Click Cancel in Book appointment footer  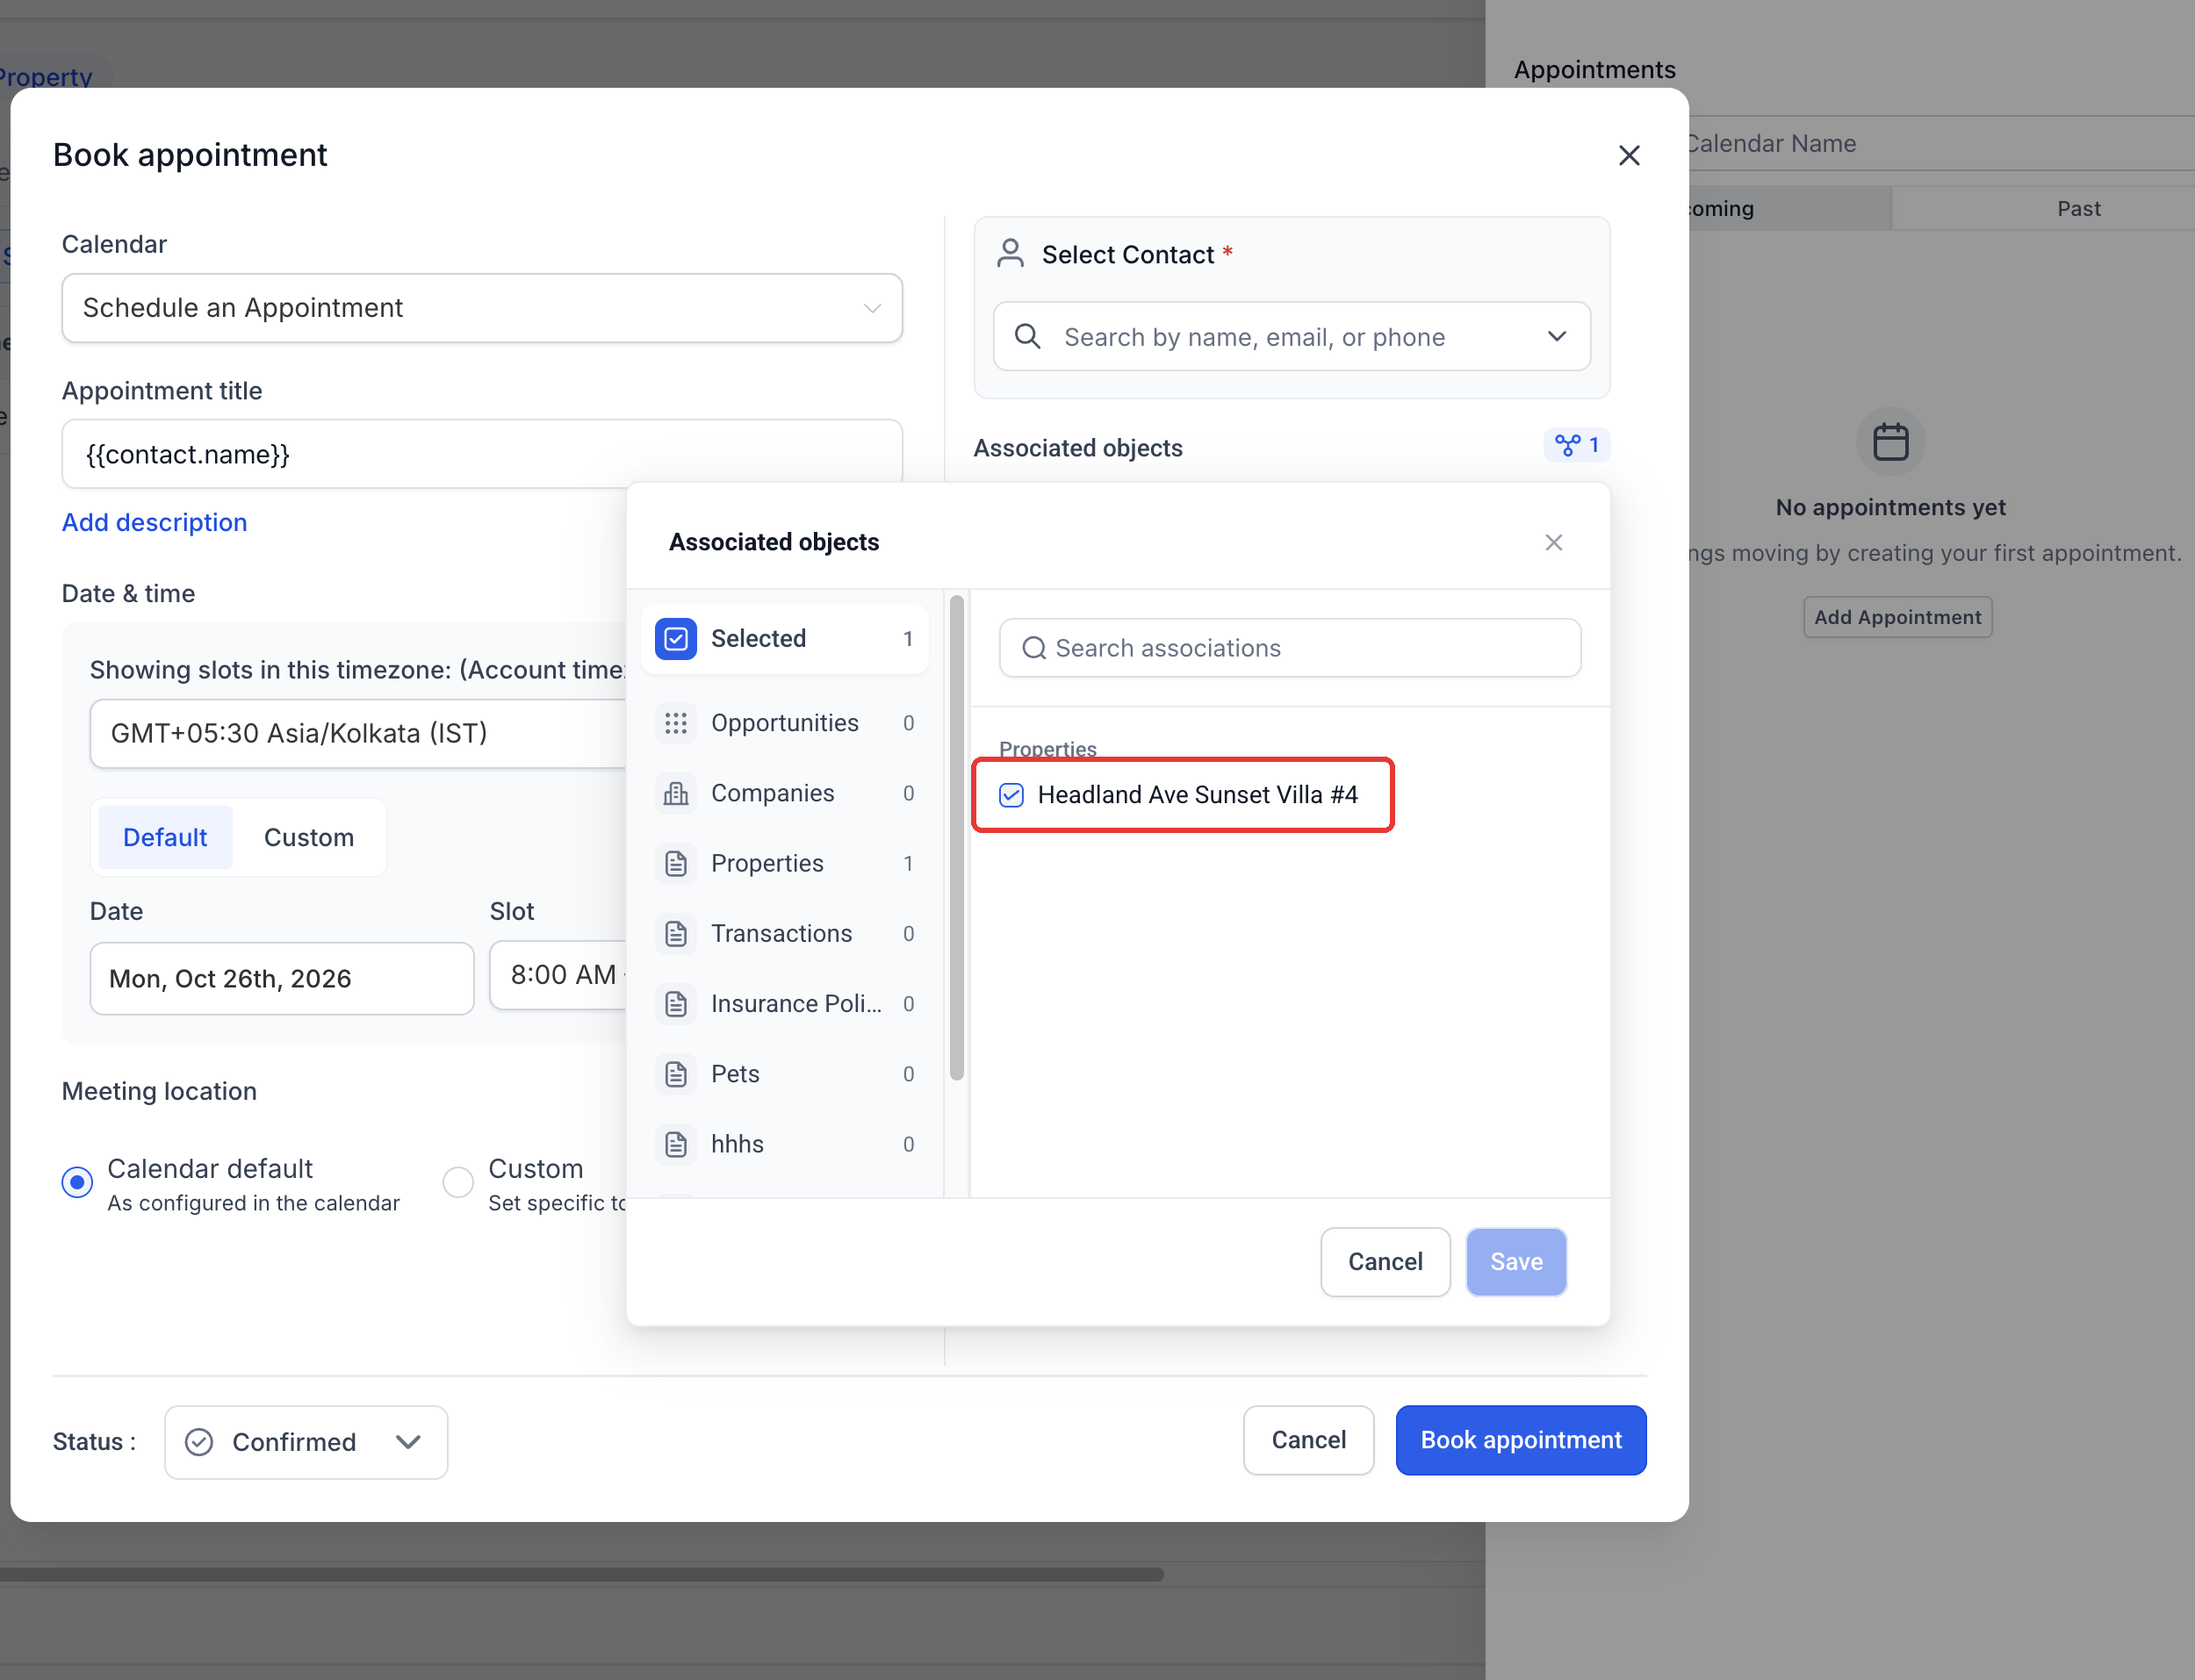tap(1308, 1440)
